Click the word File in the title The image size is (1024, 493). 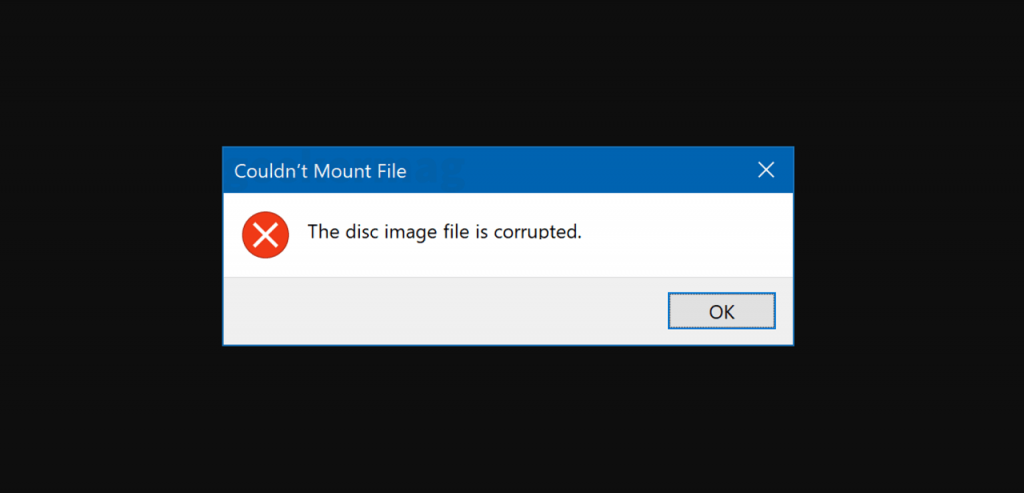[x=389, y=171]
